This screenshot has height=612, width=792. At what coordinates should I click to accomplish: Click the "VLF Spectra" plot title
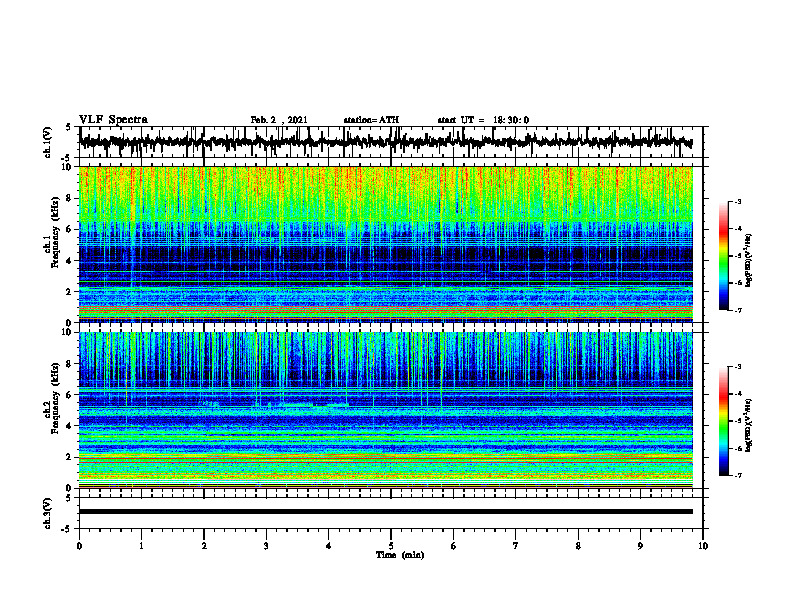[x=113, y=120]
